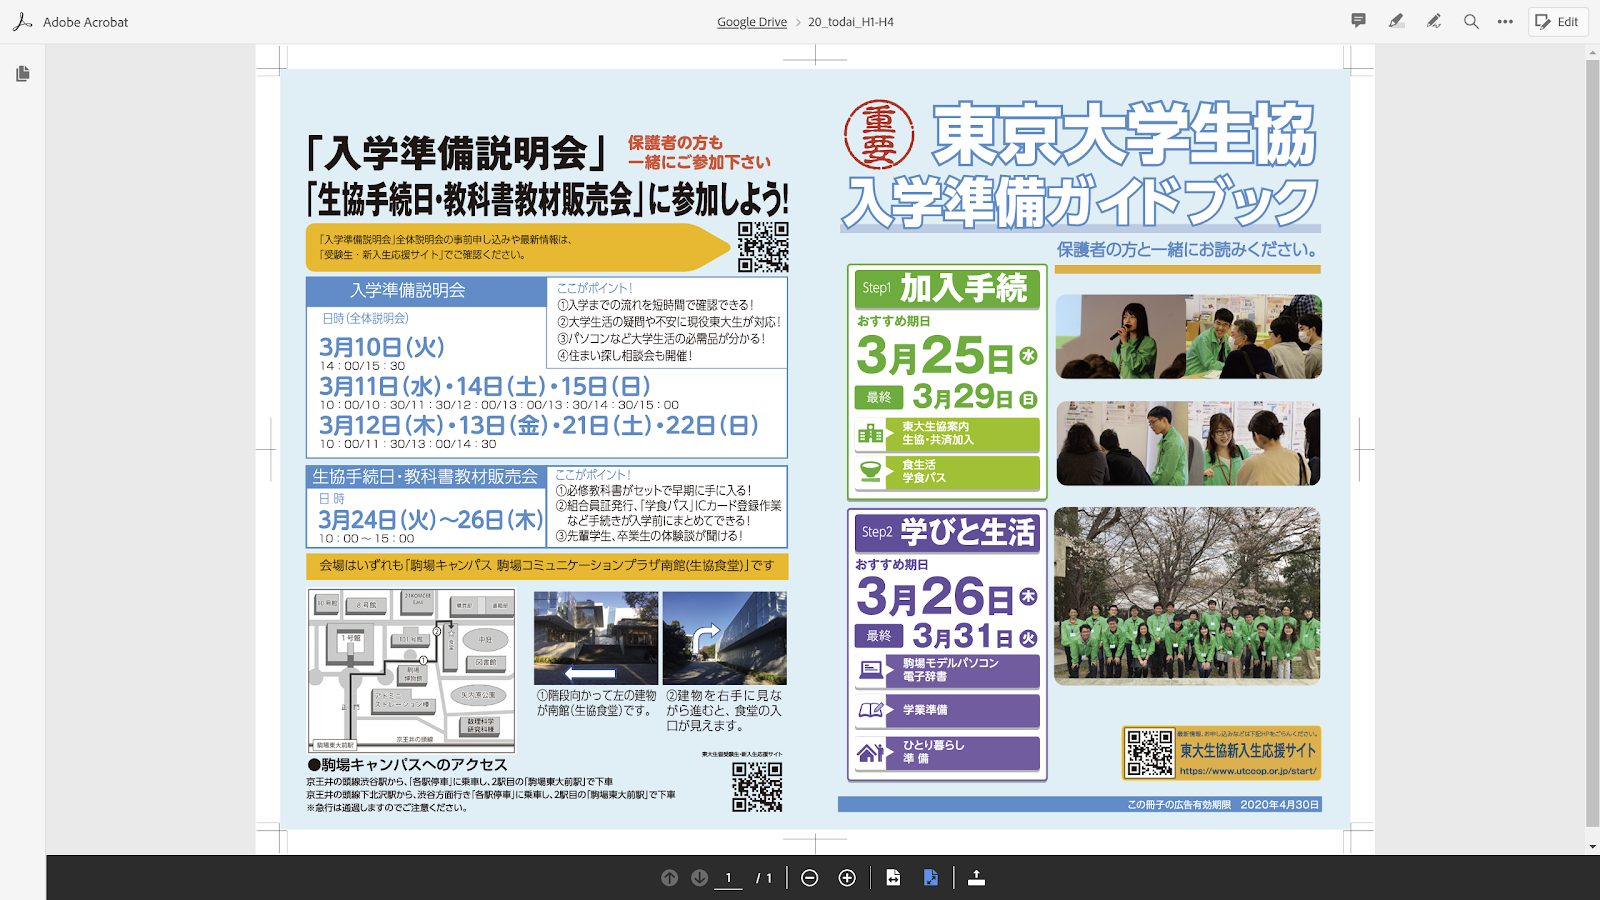Select the highlighter tool
Viewport: 1600px width, 900px height.
[1396, 21]
